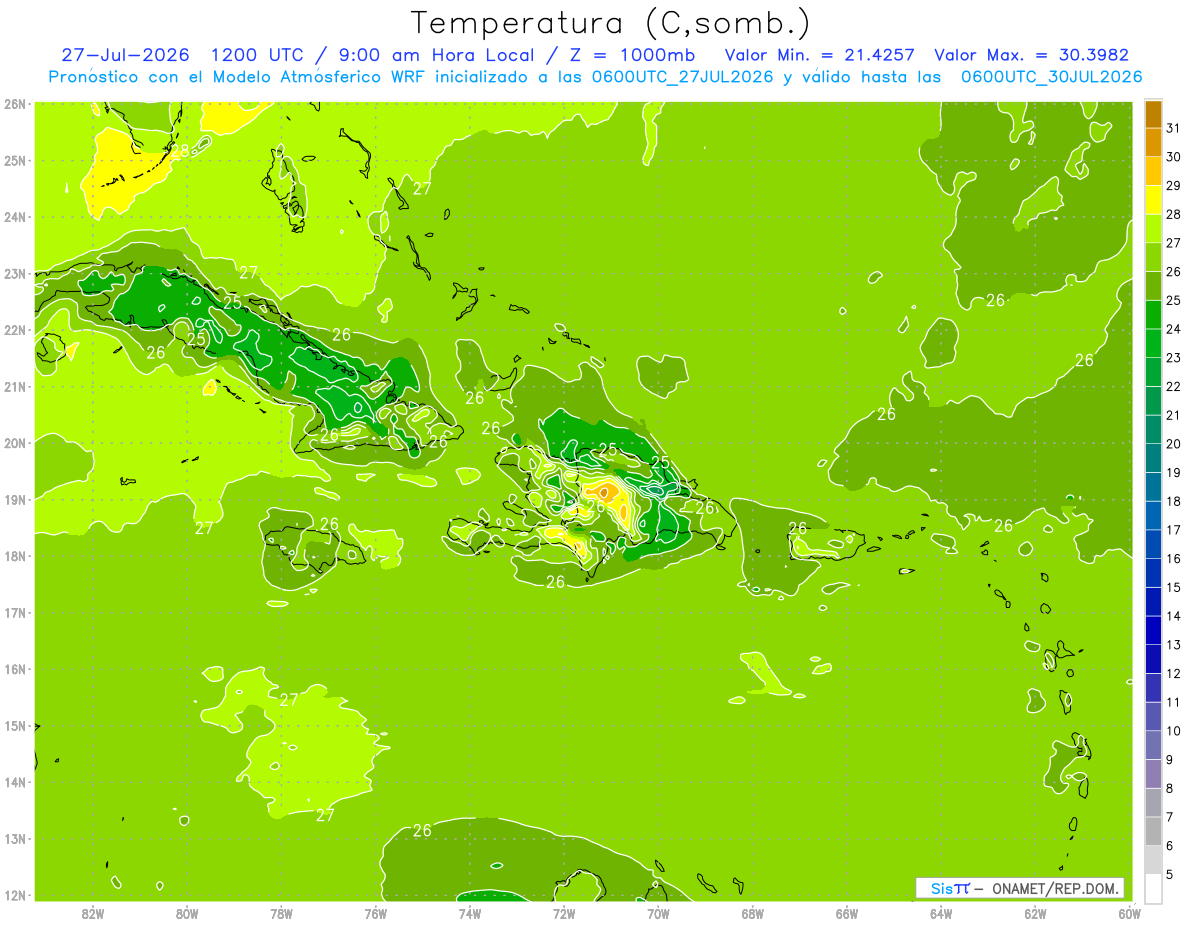Click the 21N latitude axis label

click(x=15, y=386)
